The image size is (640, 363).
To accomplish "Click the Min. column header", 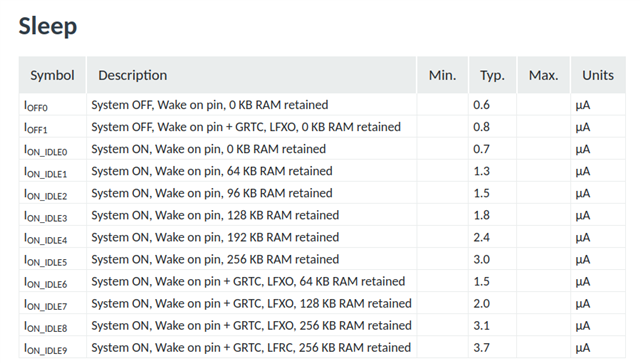I will click(x=442, y=75).
